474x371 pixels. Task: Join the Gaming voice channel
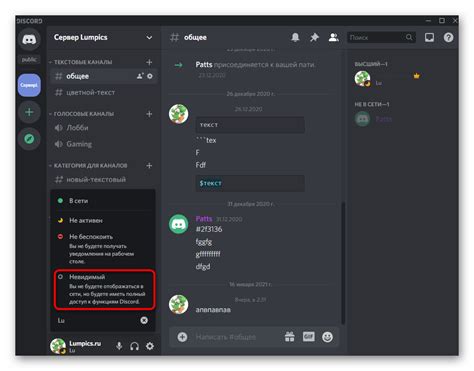pyautogui.click(x=104, y=144)
